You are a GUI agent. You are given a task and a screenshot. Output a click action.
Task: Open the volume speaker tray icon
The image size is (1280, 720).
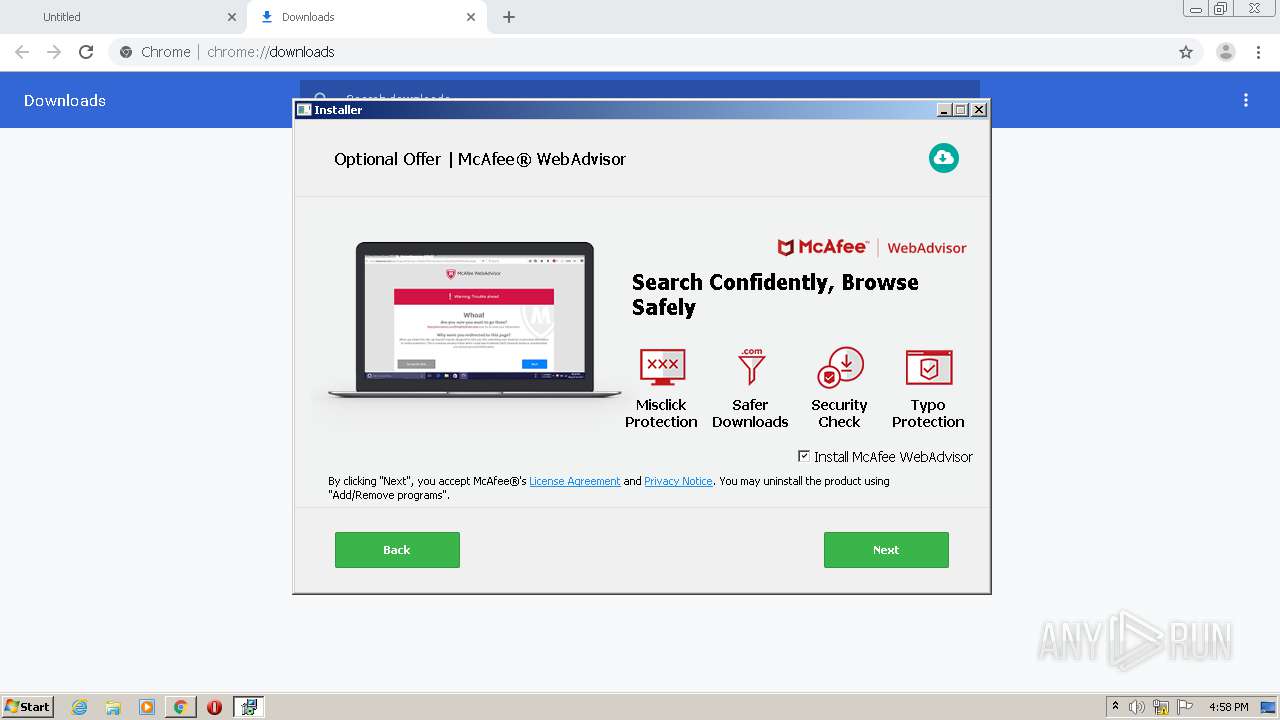click(1136, 707)
